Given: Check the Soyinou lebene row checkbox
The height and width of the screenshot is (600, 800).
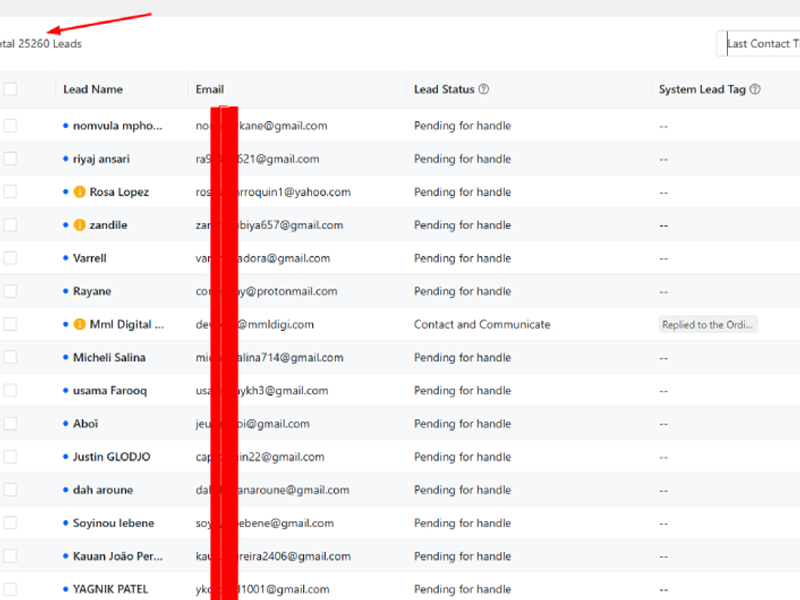Looking at the screenshot, I should coord(10,523).
